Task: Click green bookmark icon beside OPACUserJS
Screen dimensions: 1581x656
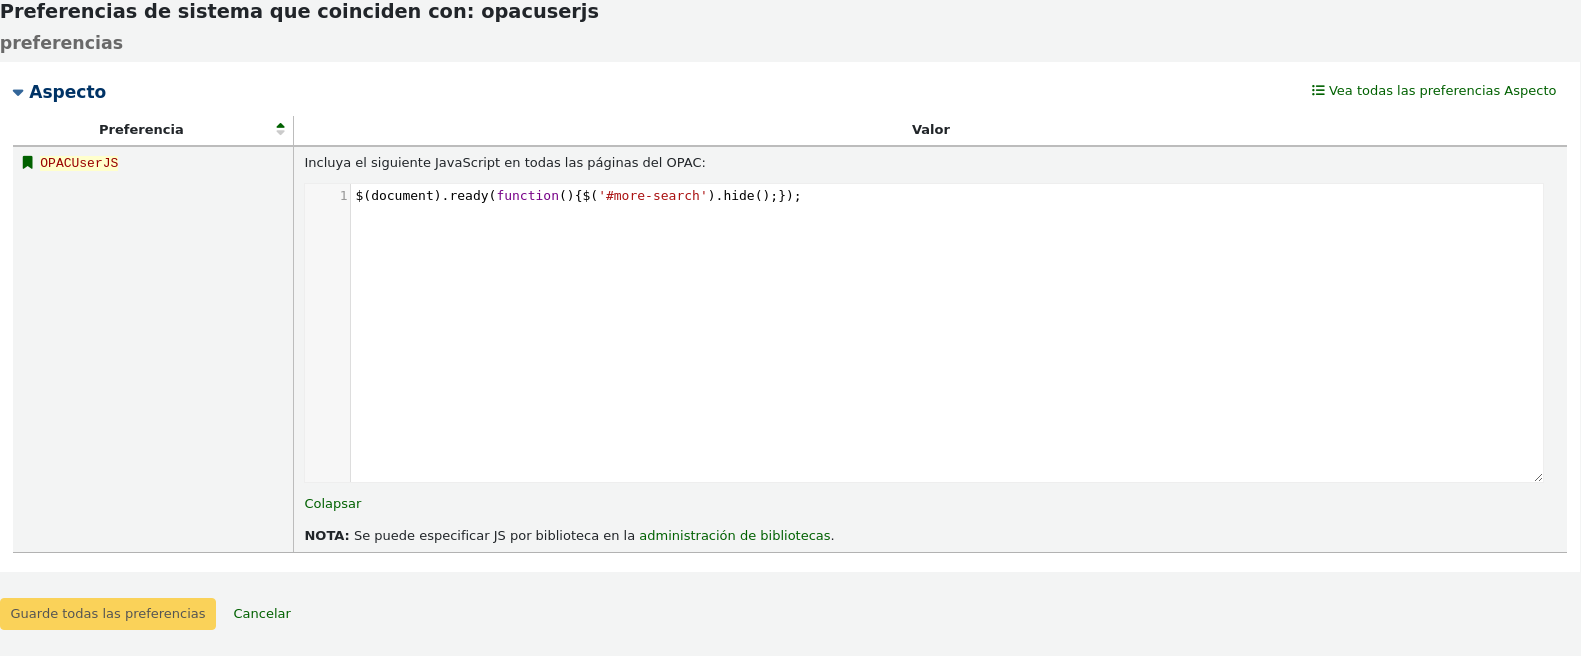Action: [x=28, y=163]
